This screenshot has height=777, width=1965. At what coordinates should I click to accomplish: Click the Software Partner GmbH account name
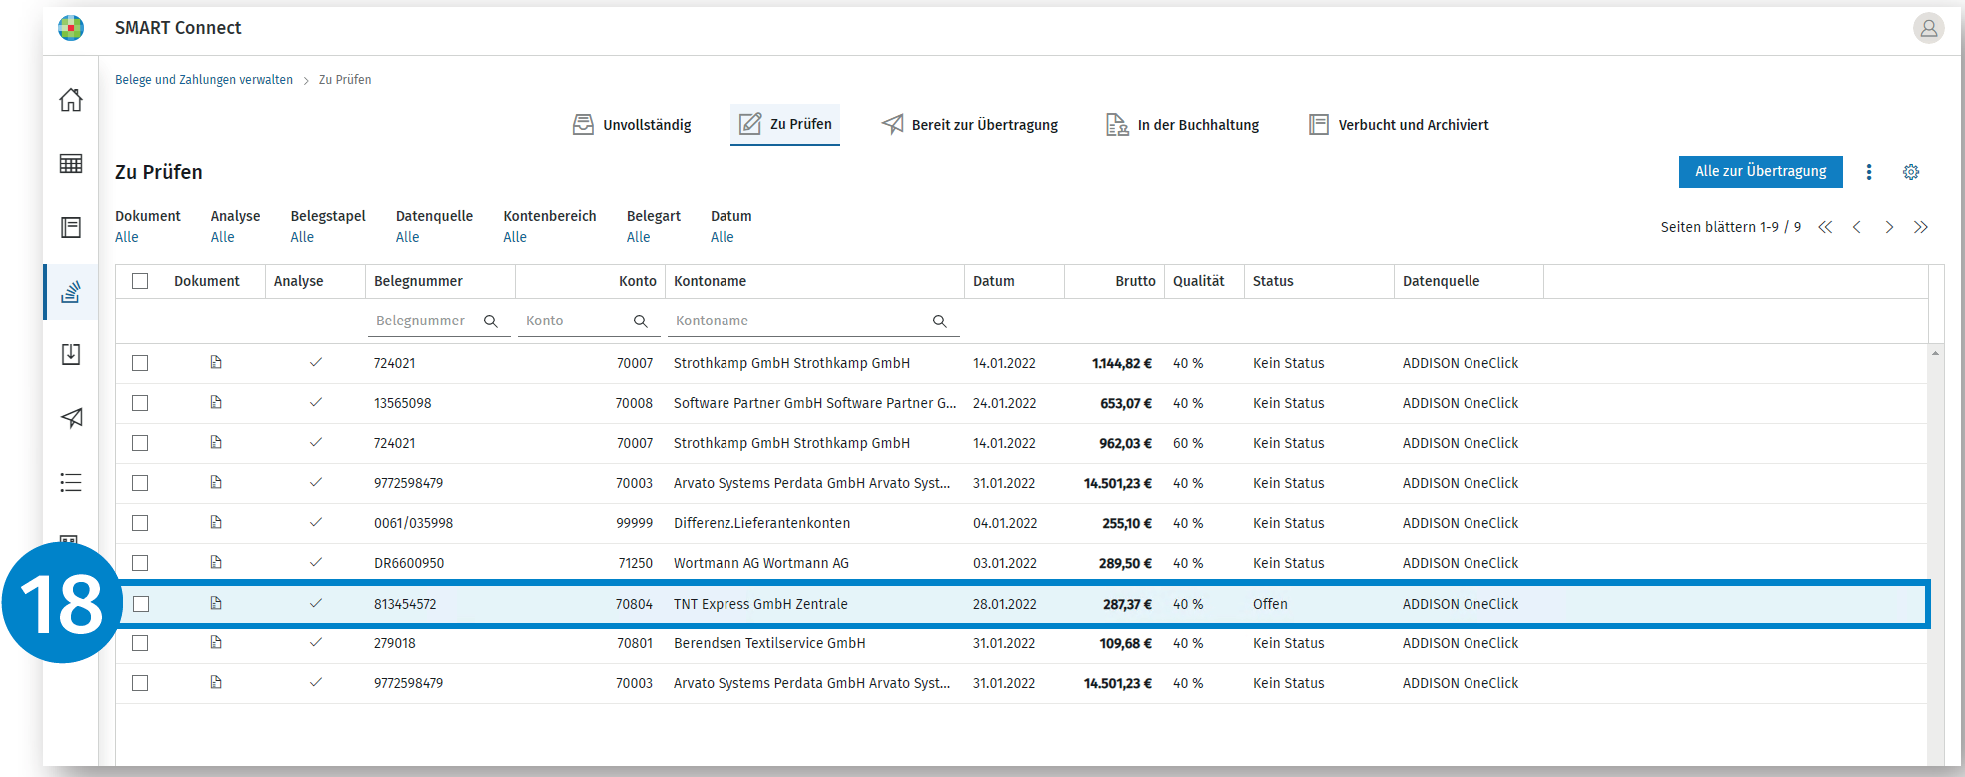pos(815,403)
